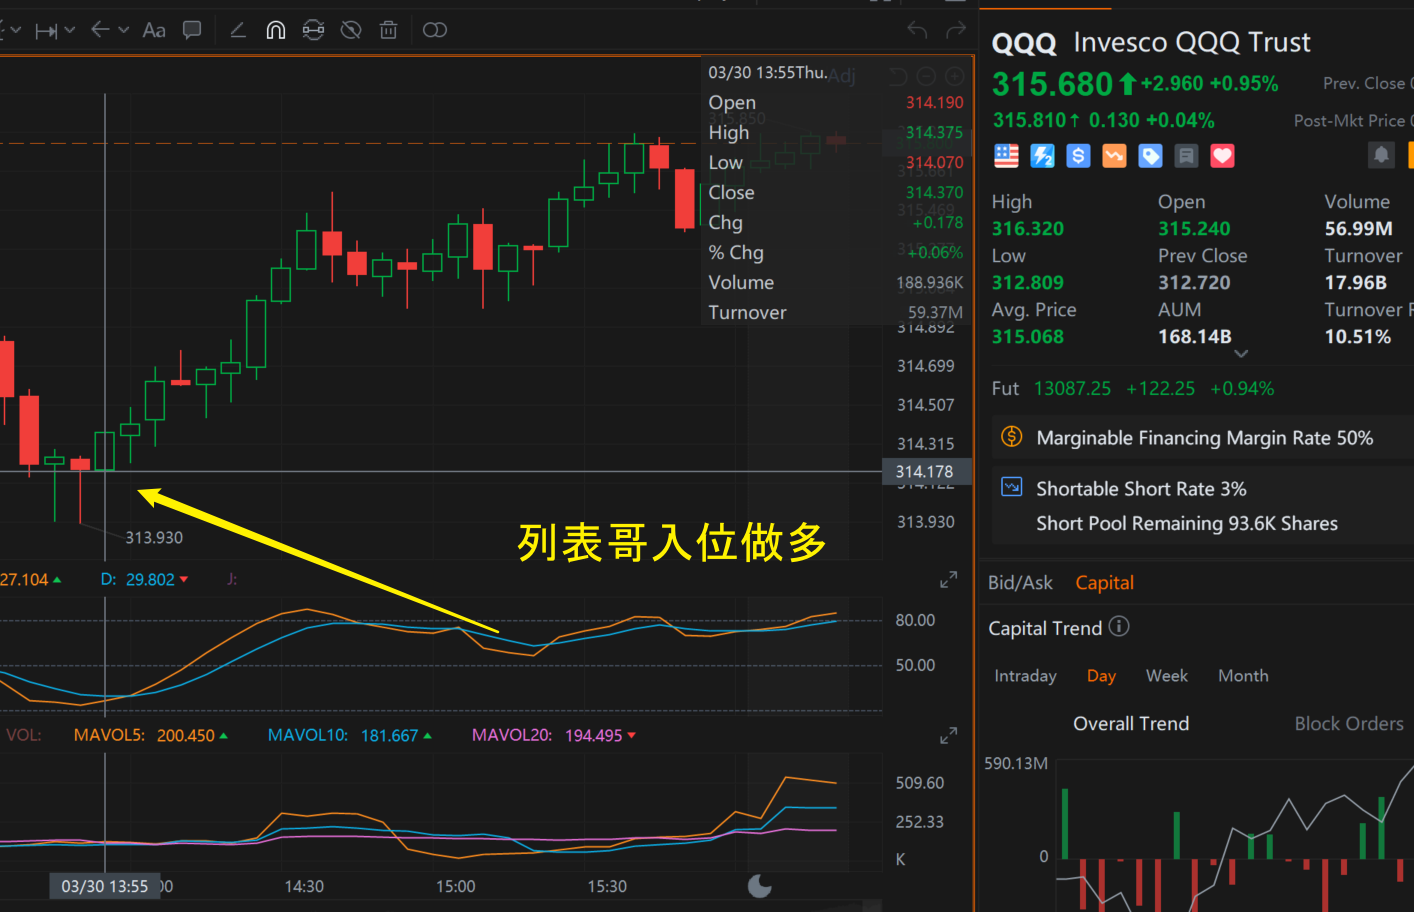Undo the last drawing action

click(x=917, y=30)
